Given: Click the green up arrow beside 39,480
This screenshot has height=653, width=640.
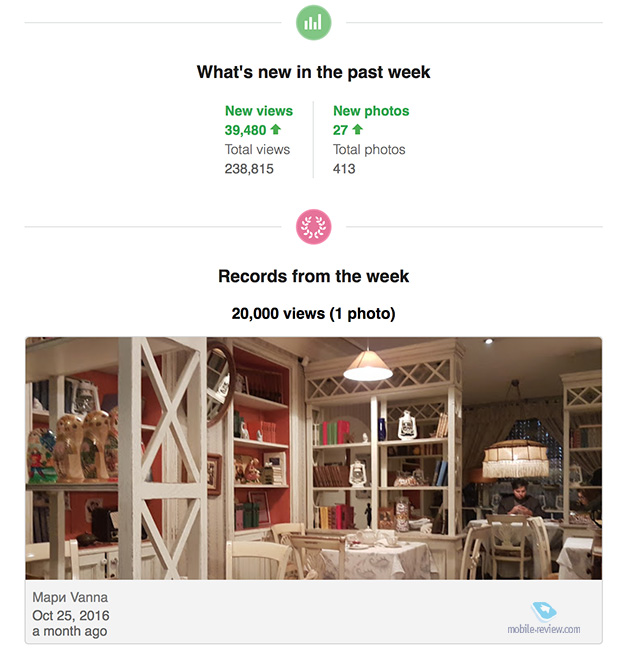Looking at the screenshot, I should pyautogui.click(x=276, y=130).
